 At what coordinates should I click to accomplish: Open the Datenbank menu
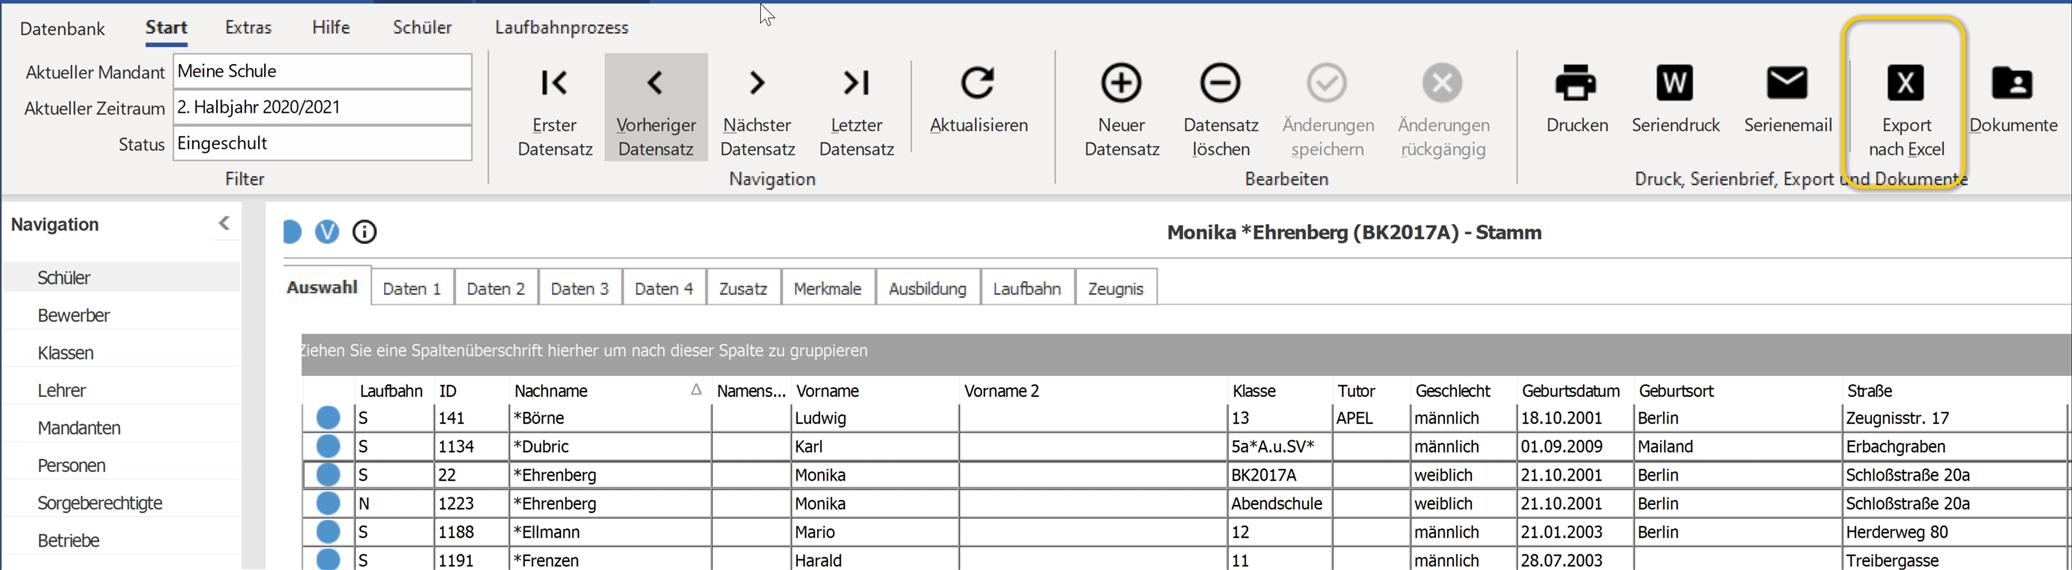click(62, 28)
